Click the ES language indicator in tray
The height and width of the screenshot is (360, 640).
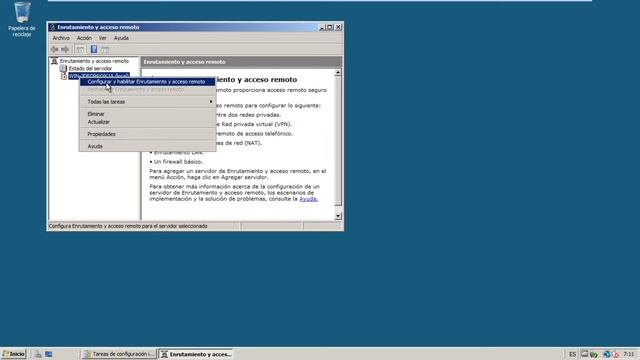click(x=572, y=354)
